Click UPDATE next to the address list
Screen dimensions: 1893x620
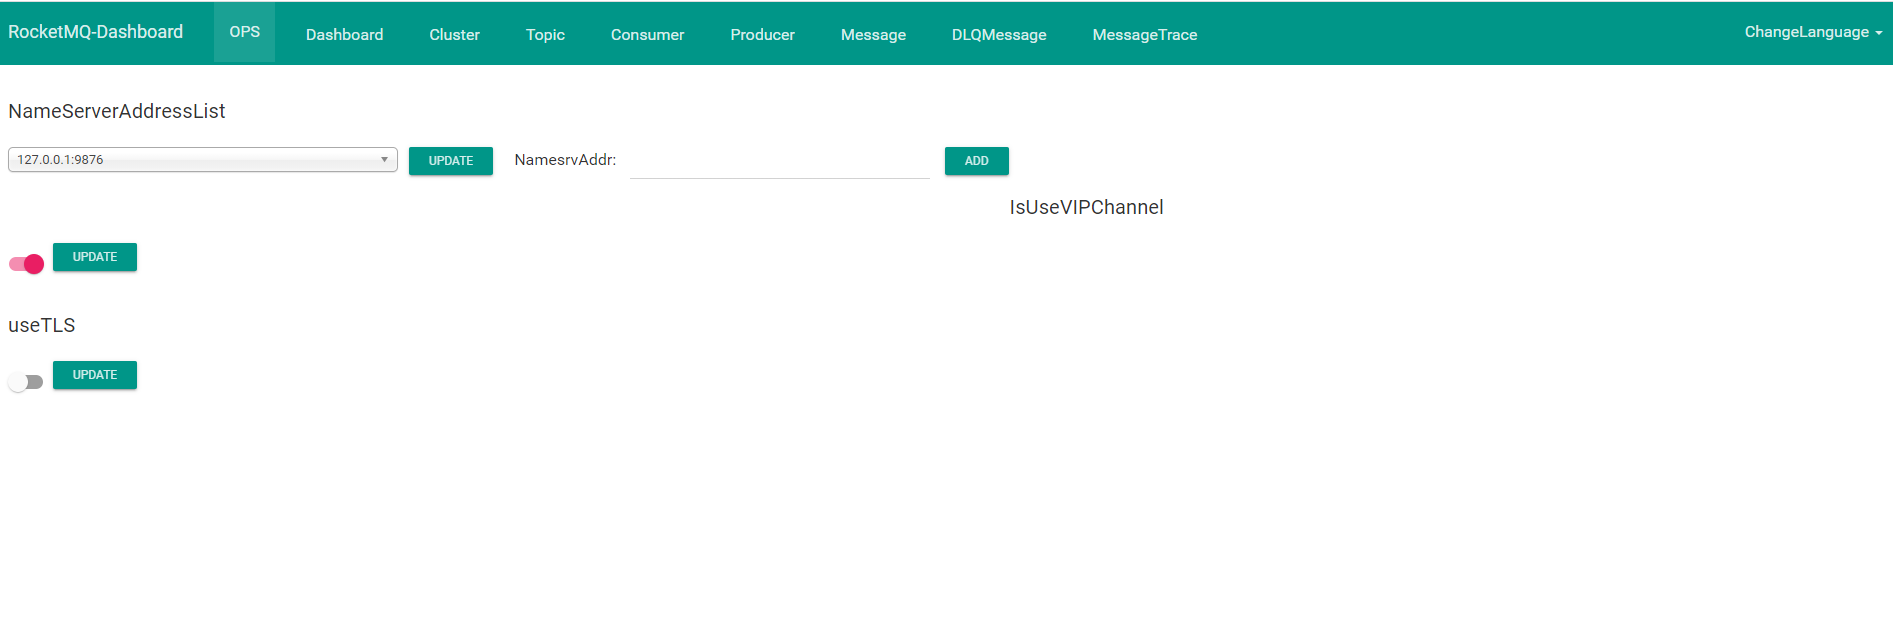(x=451, y=161)
